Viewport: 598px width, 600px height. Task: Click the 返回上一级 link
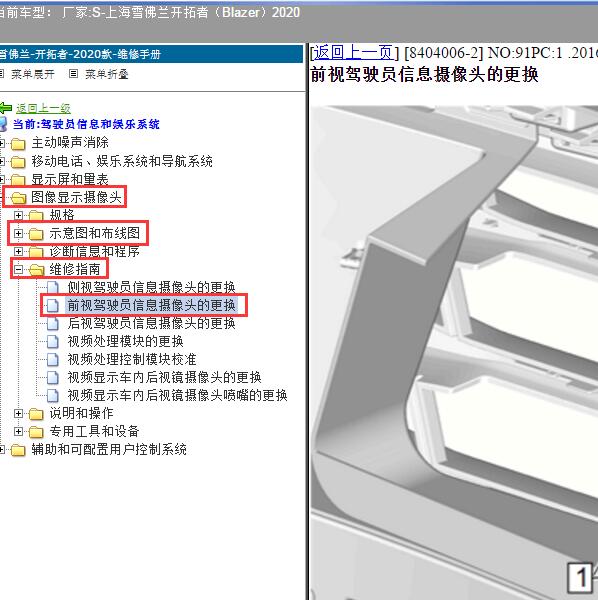[x=43, y=109]
